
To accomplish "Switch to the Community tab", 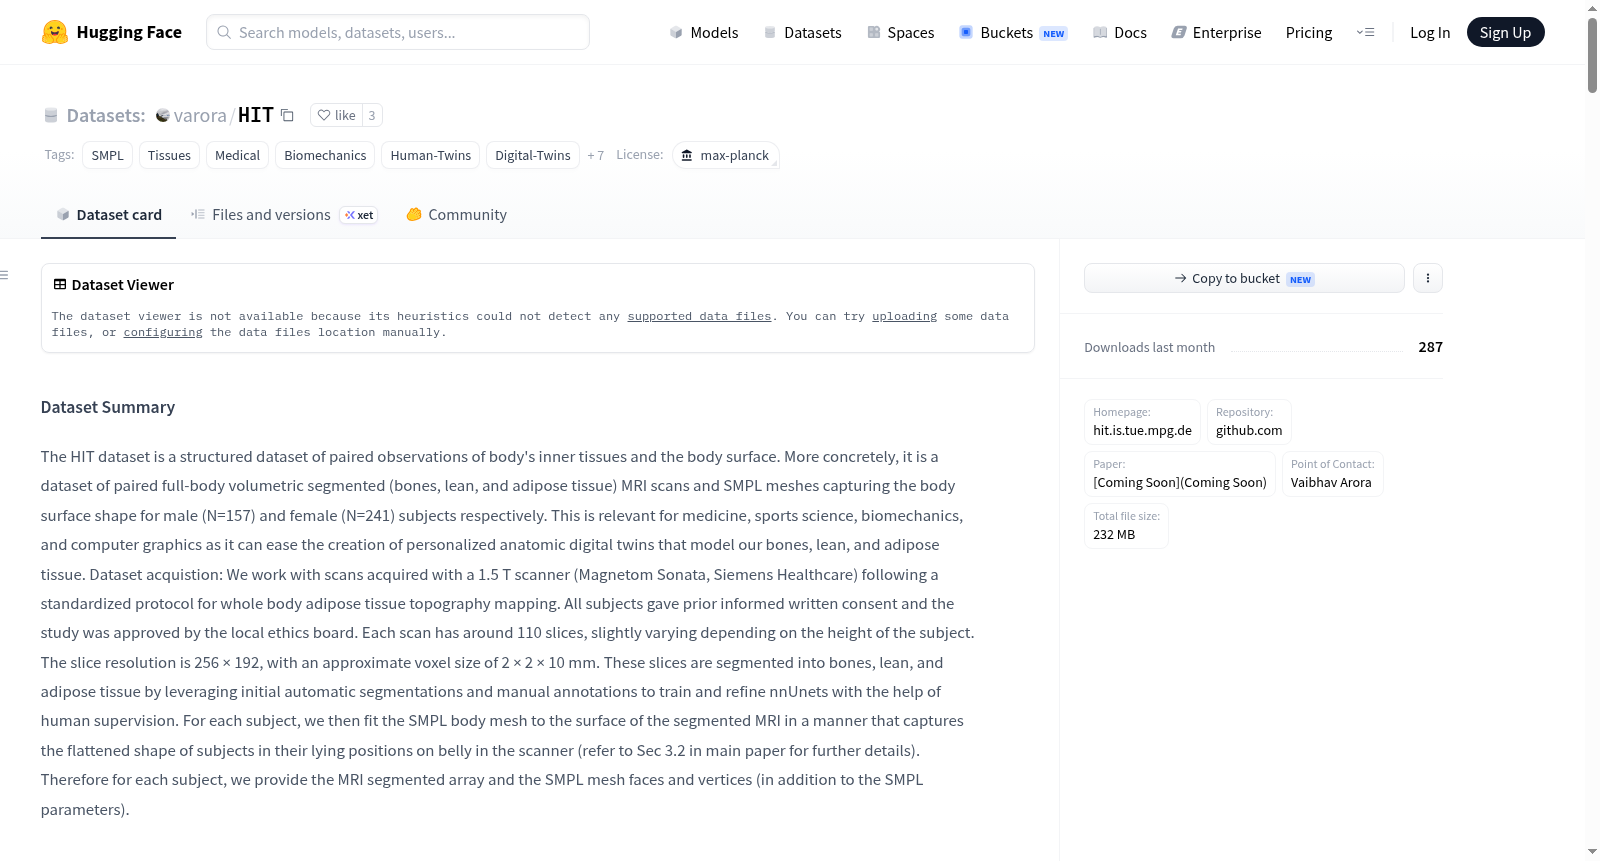I will [456, 214].
